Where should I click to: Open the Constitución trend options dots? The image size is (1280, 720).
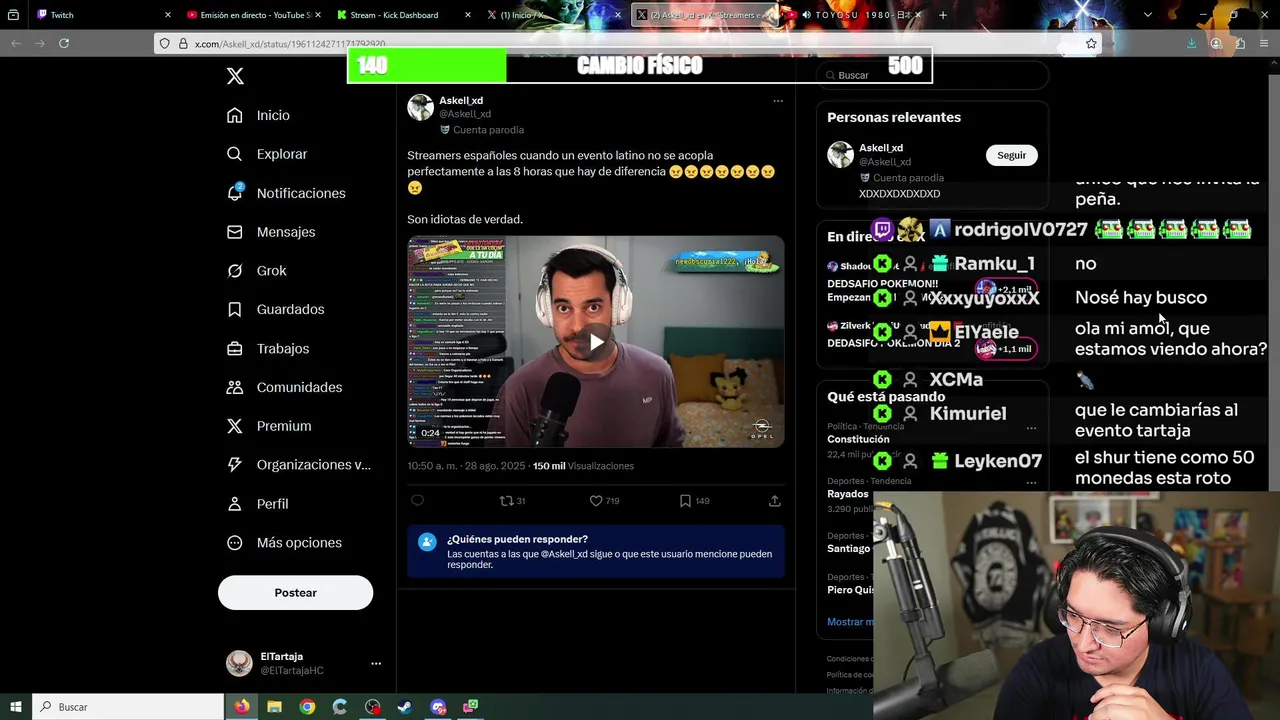(1031, 428)
